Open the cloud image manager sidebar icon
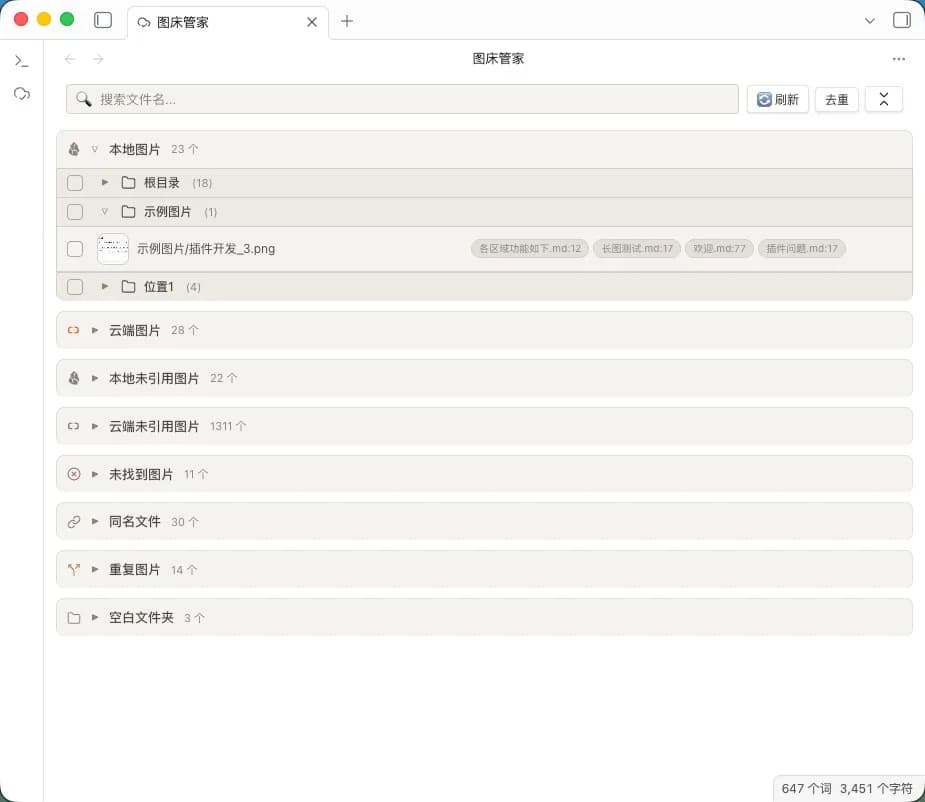The width and height of the screenshot is (925, 802). (22, 94)
